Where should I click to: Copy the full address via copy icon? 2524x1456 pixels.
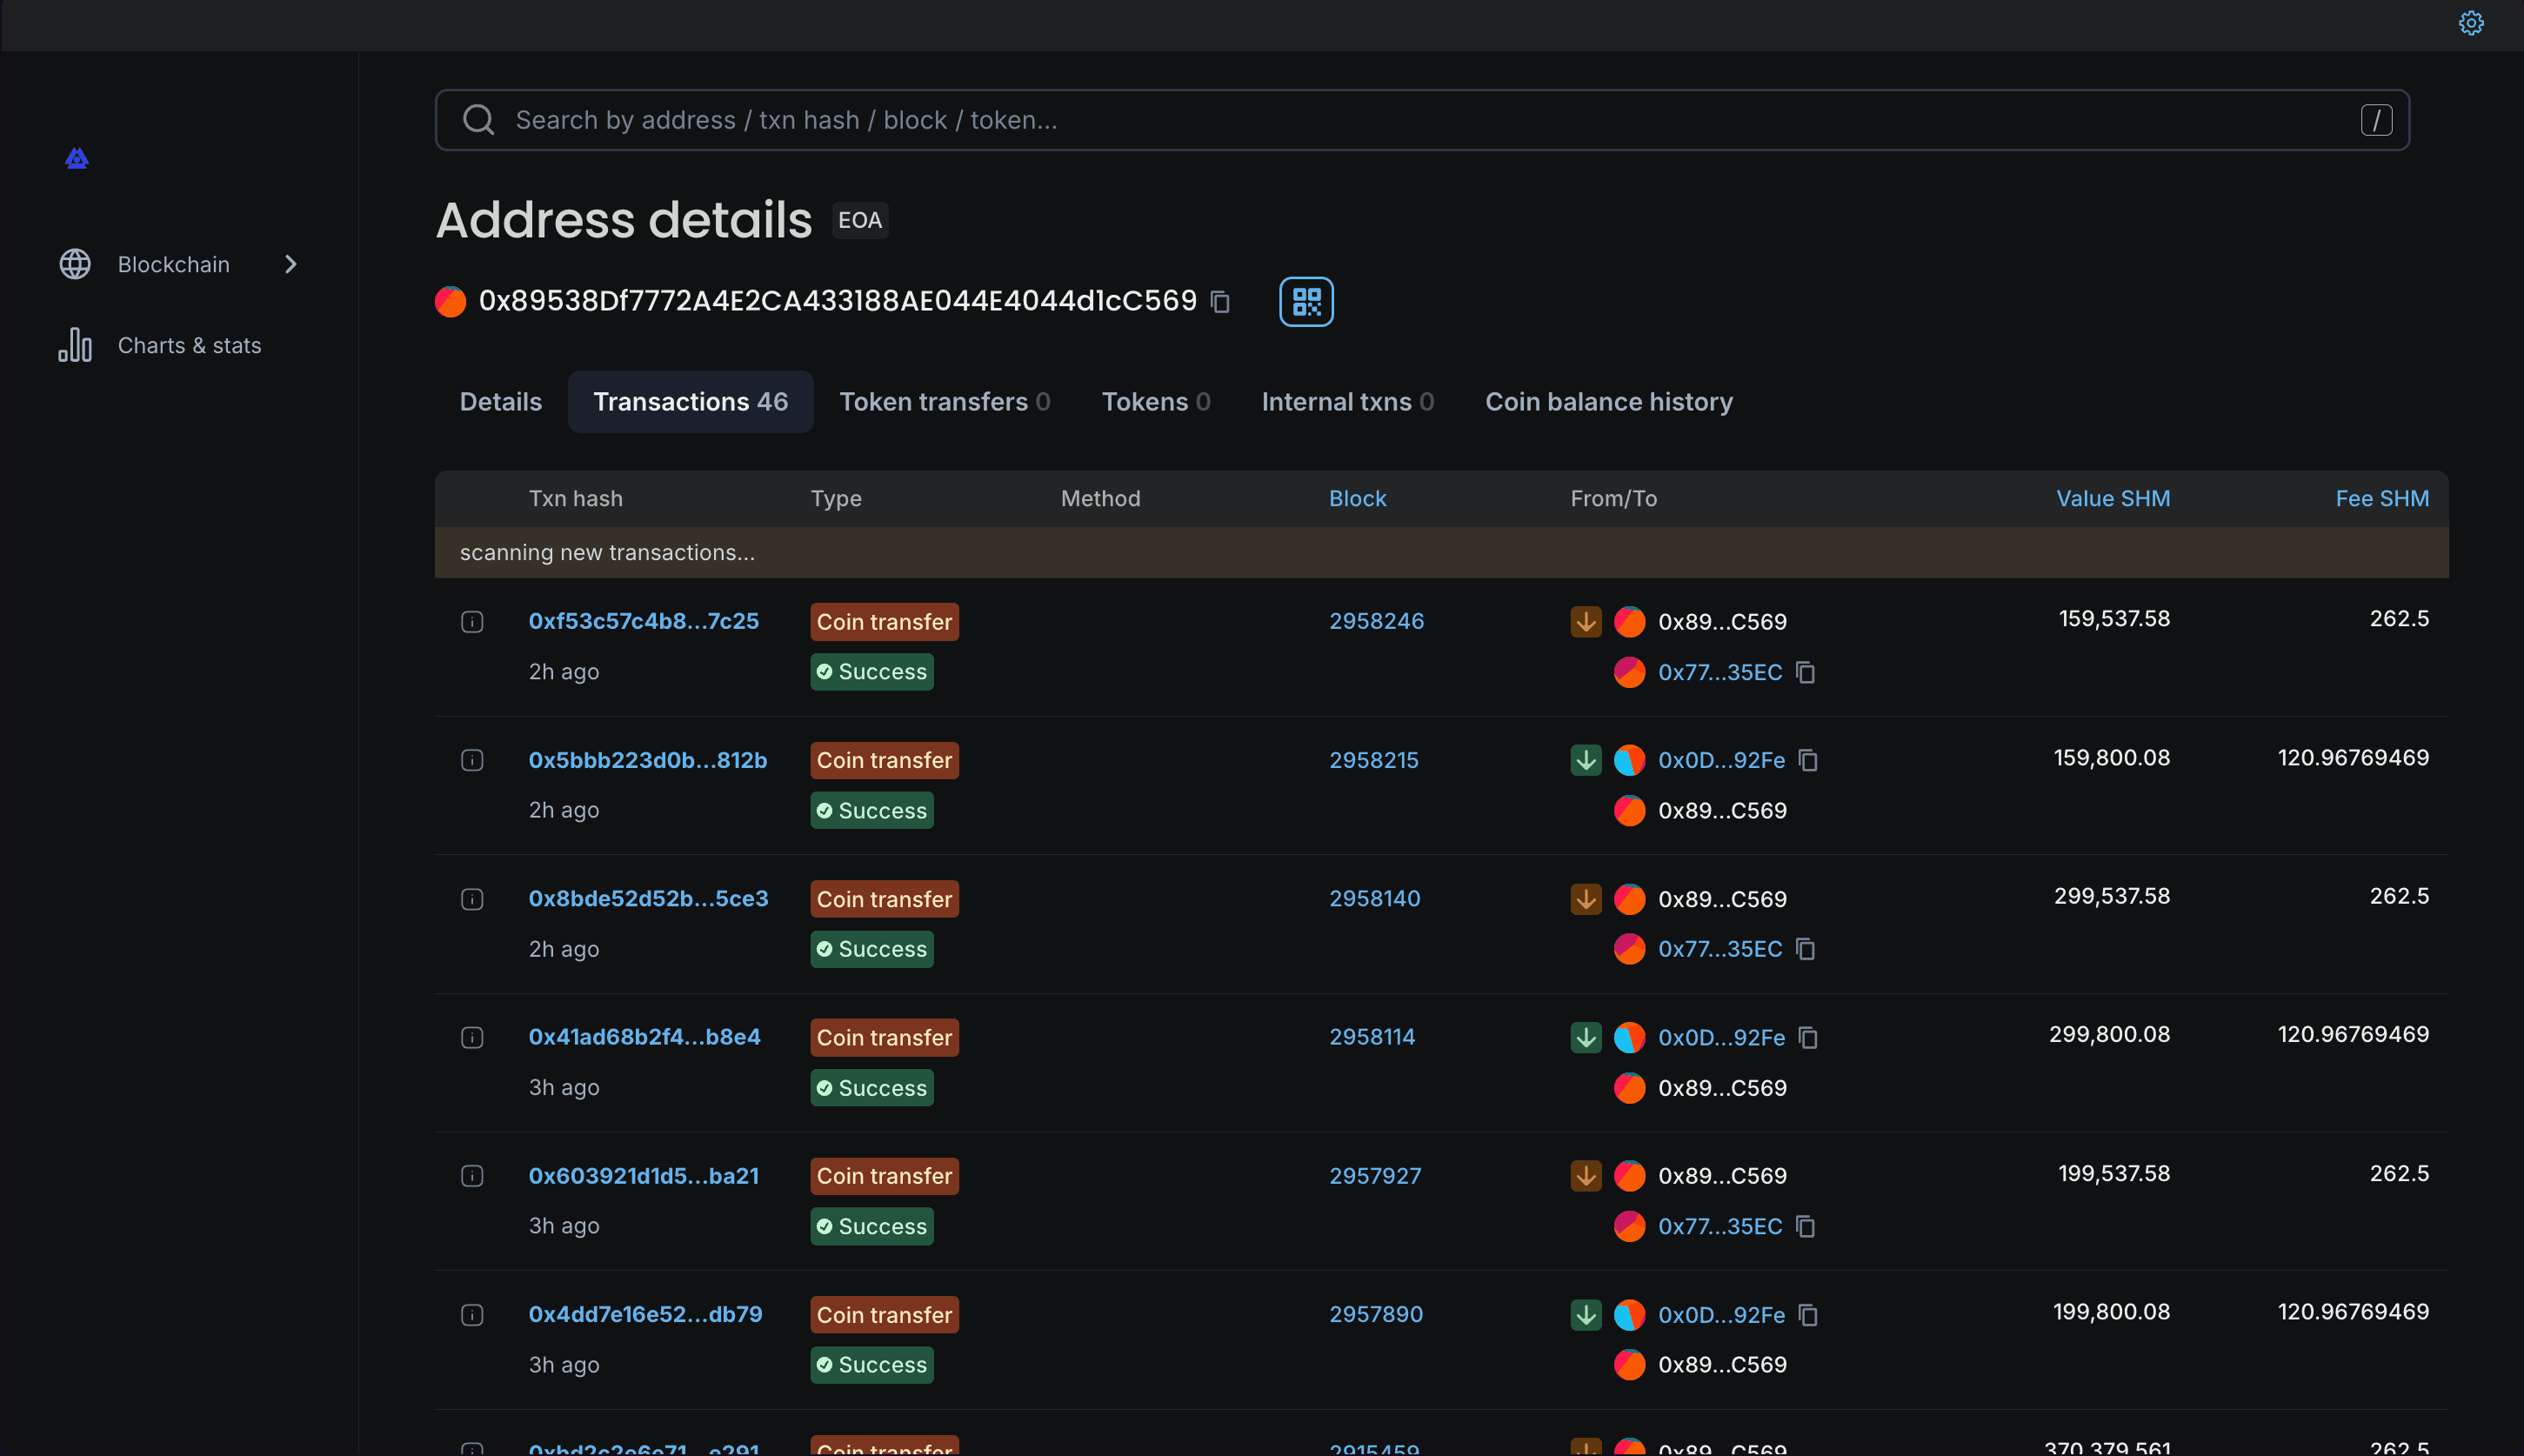(x=1220, y=301)
